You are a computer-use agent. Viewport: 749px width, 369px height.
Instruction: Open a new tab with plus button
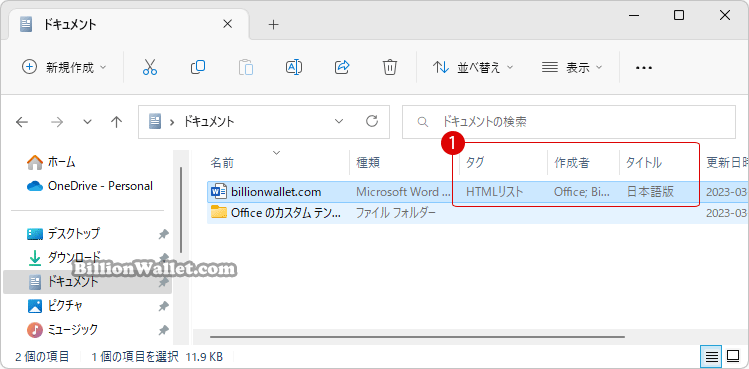(x=273, y=24)
